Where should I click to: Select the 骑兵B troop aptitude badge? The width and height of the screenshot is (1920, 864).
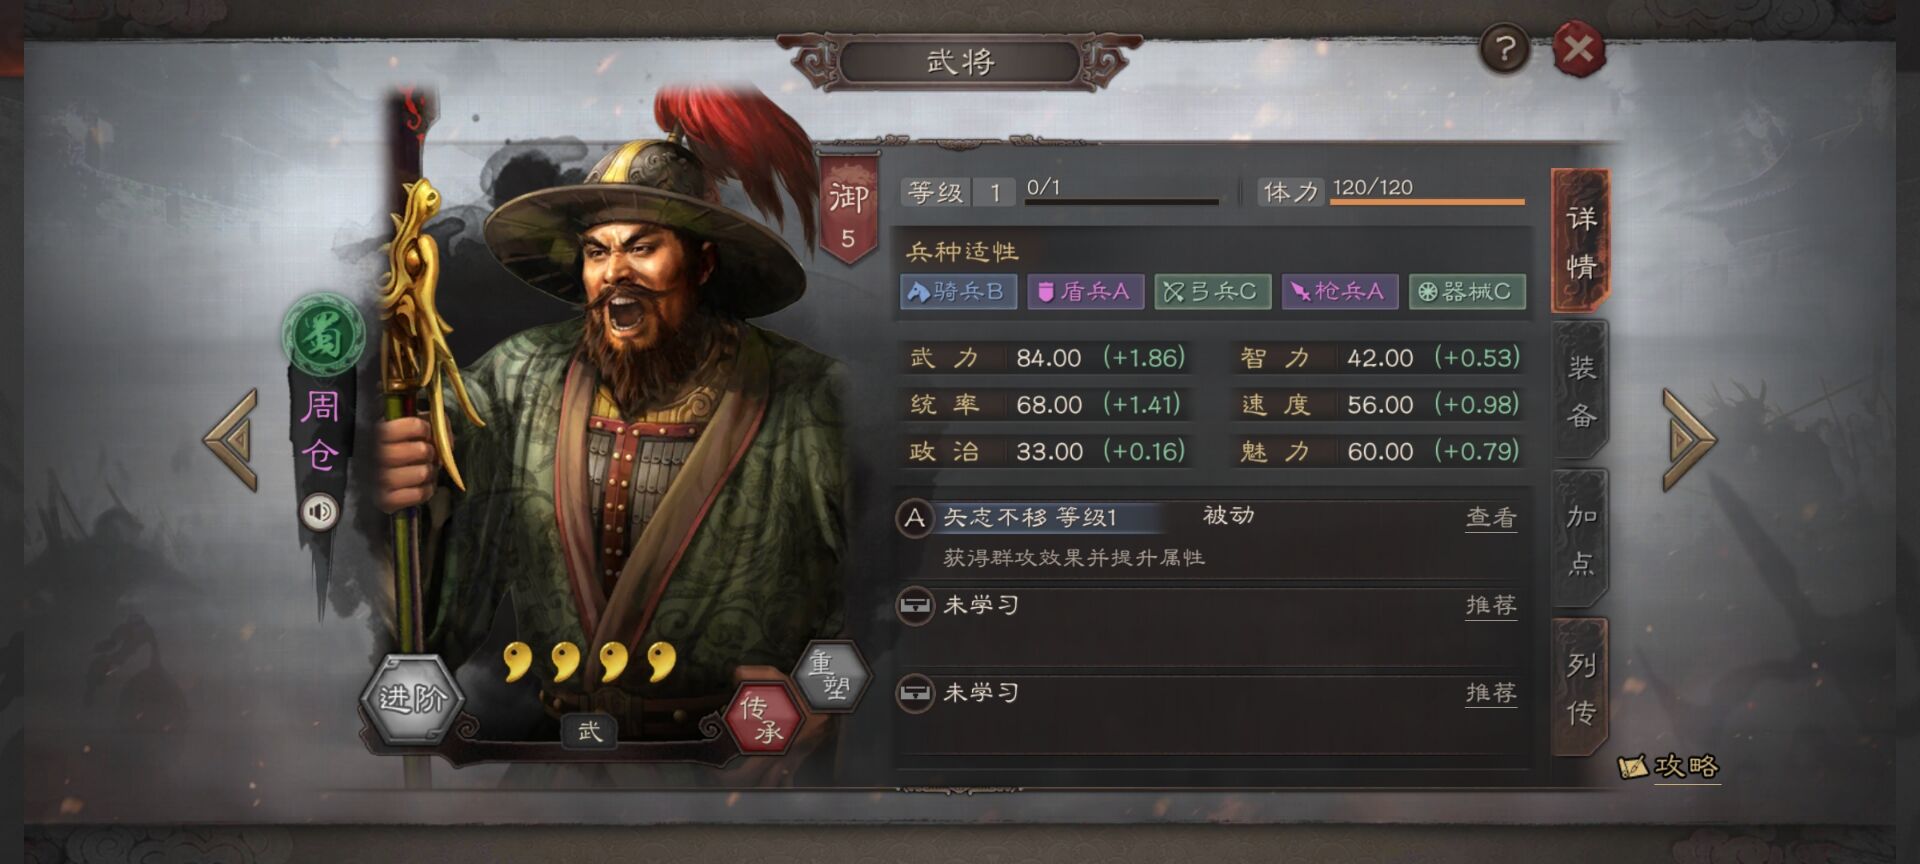coord(957,291)
